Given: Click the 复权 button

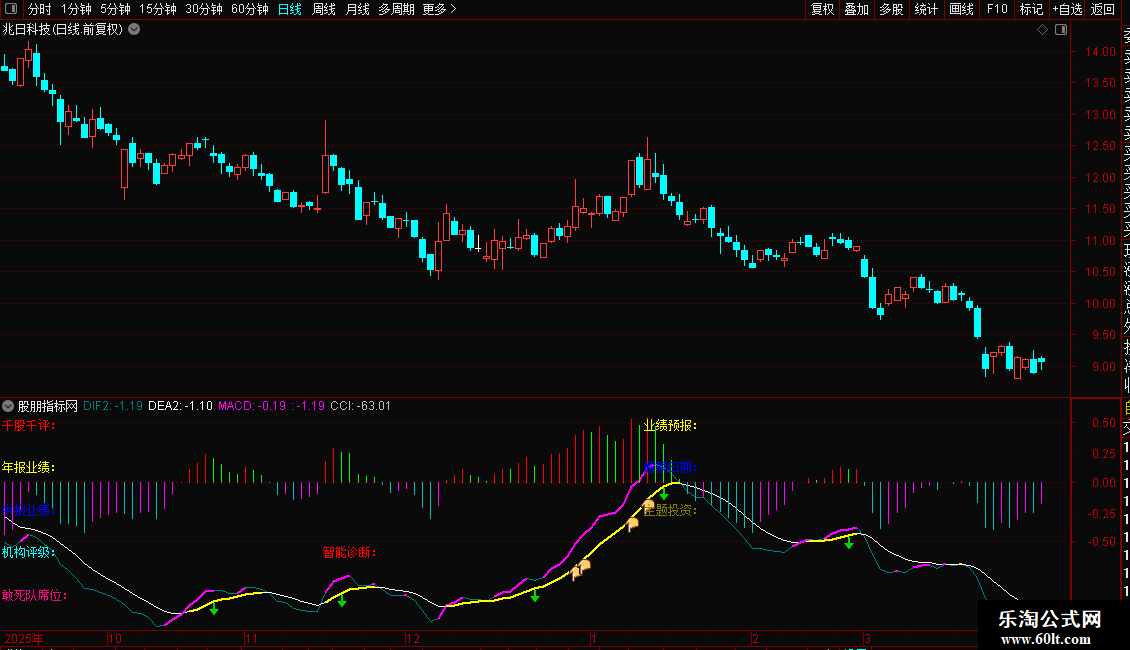Looking at the screenshot, I should 822,9.
